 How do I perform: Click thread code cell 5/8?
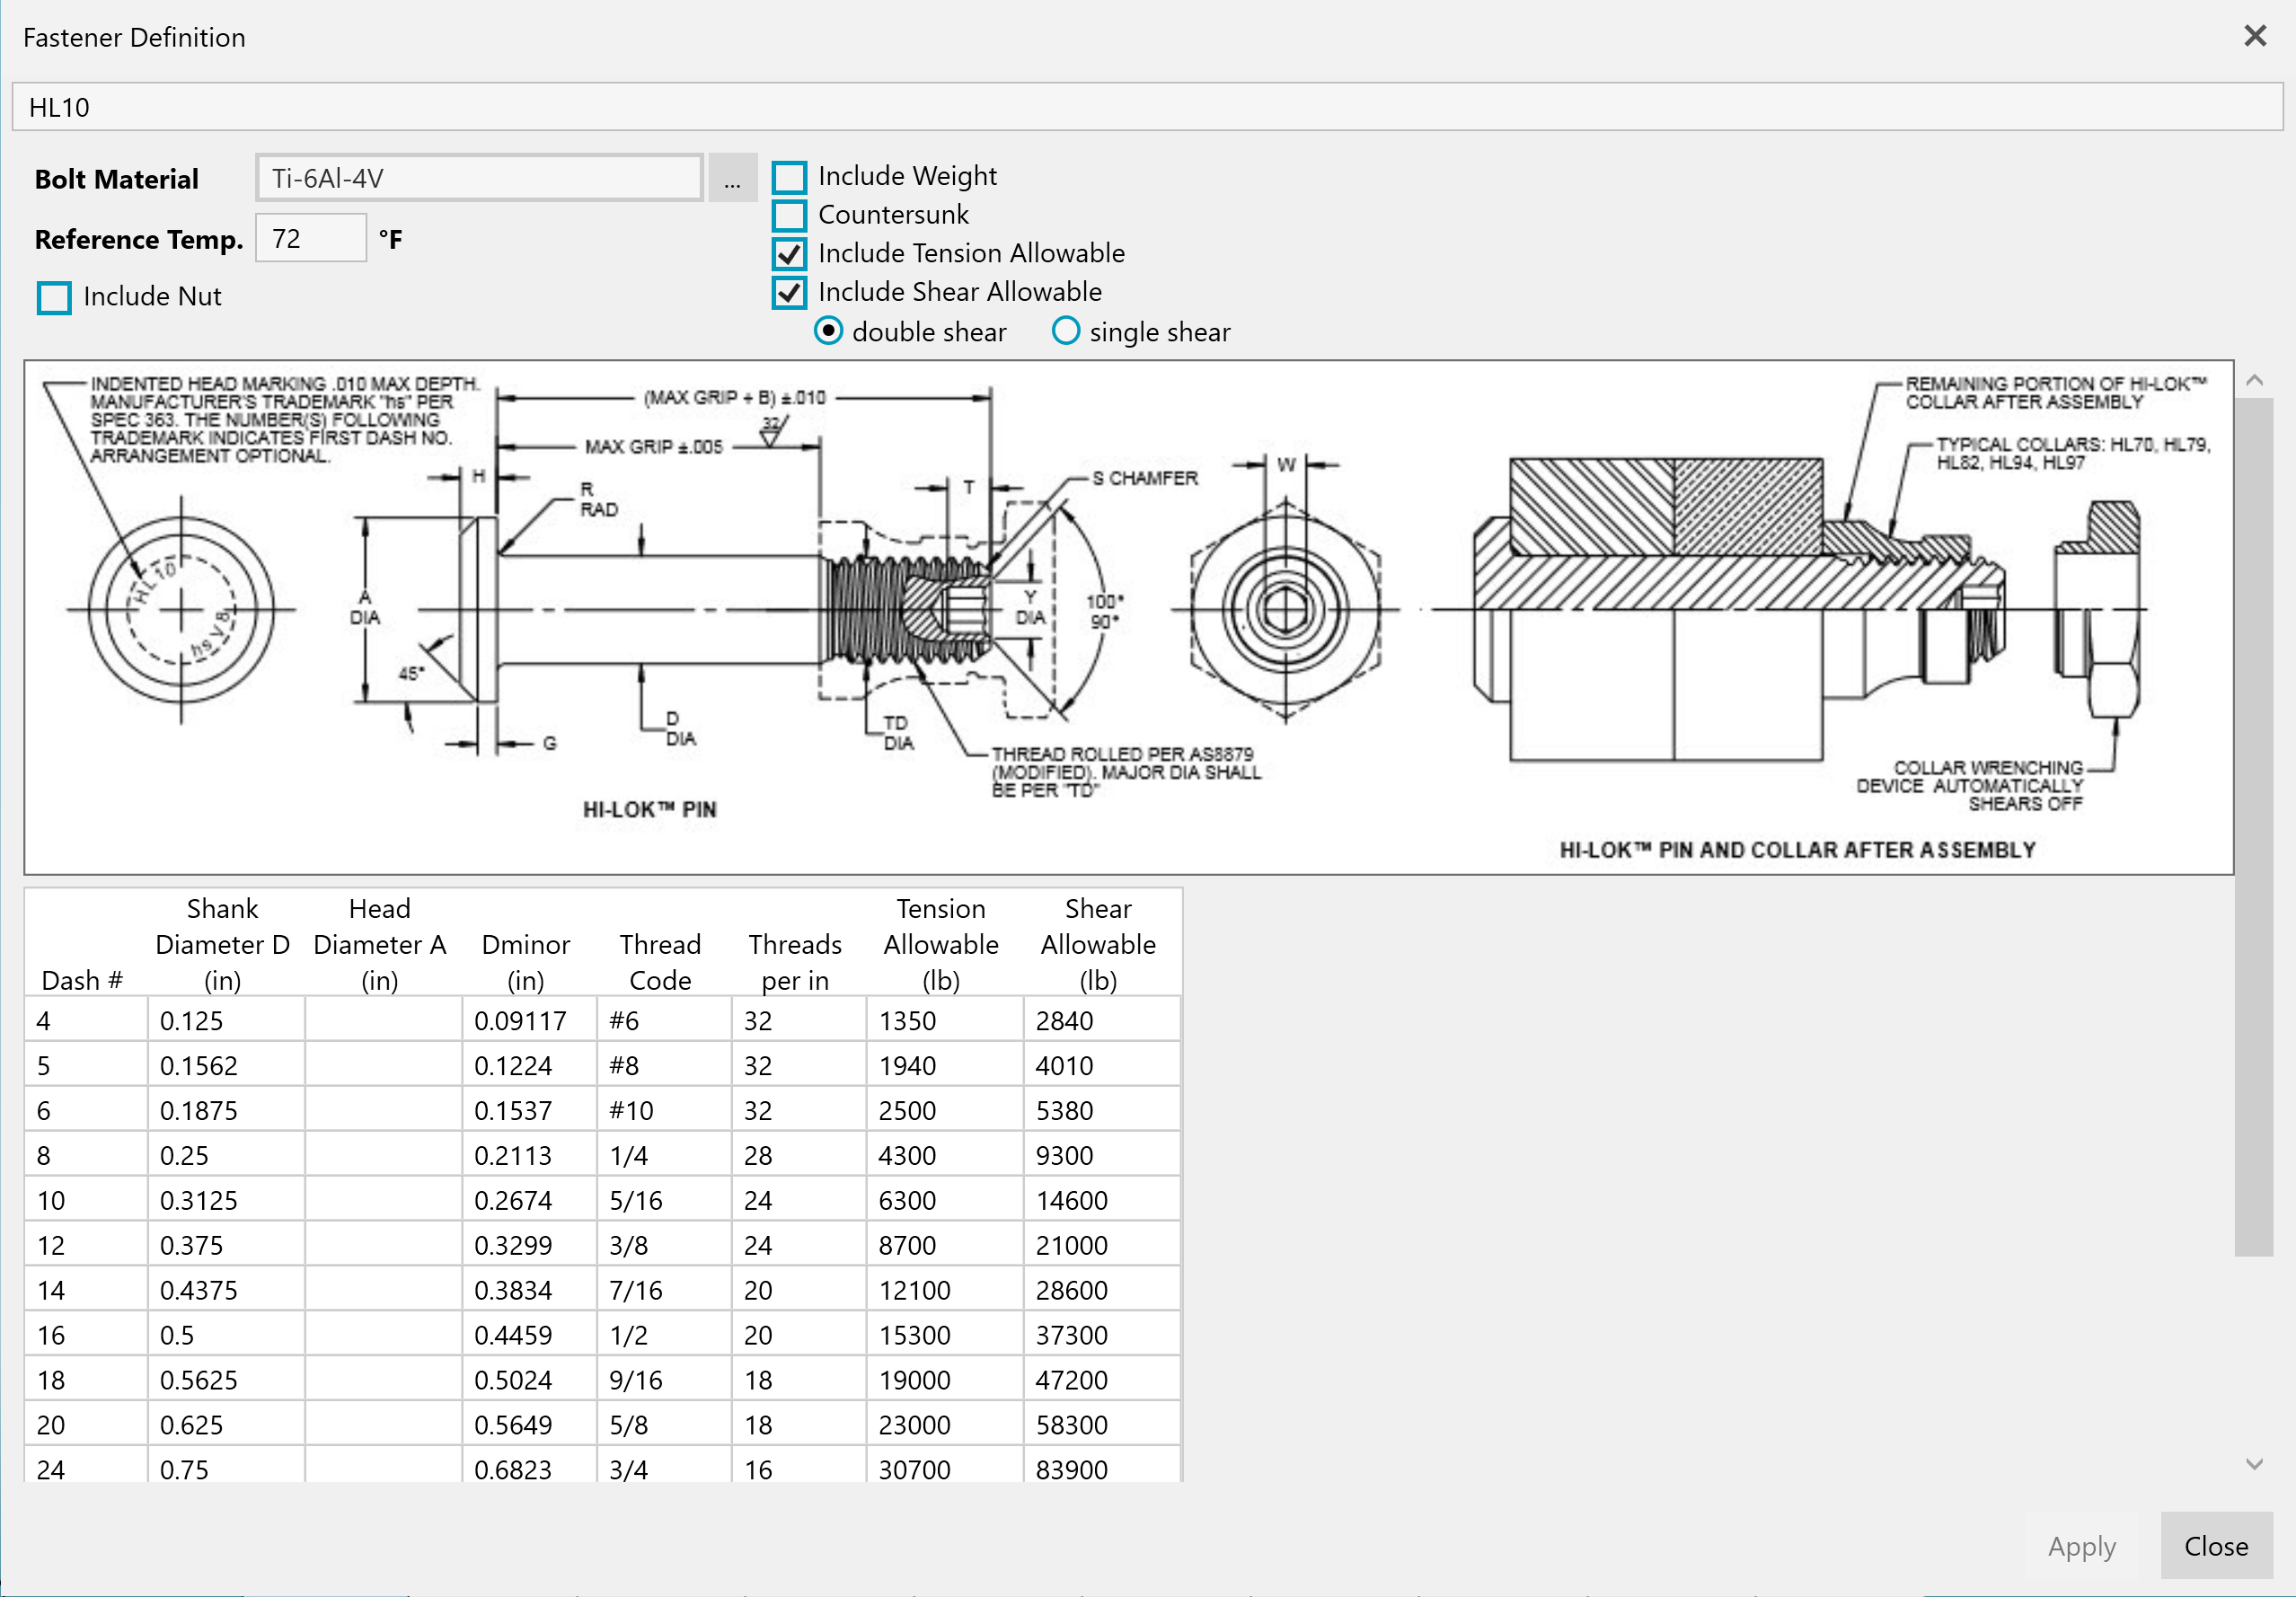pos(664,1425)
